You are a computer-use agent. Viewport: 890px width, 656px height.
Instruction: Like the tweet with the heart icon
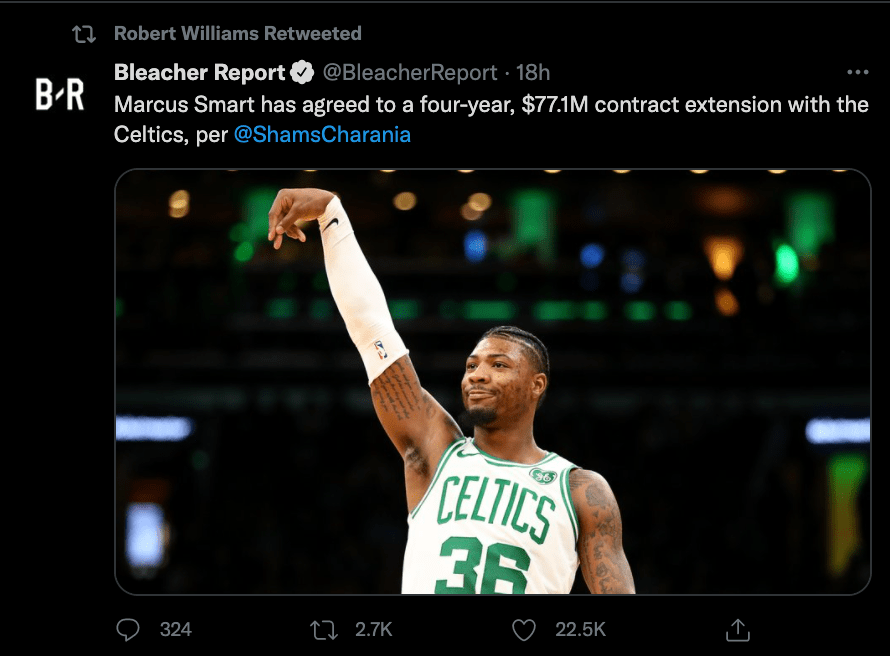click(524, 629)
